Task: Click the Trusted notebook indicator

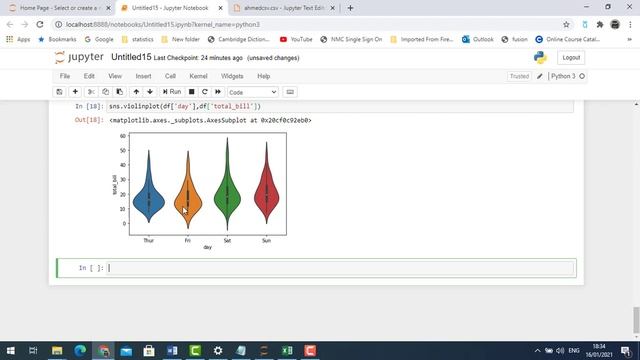Action: coord(519,76)
